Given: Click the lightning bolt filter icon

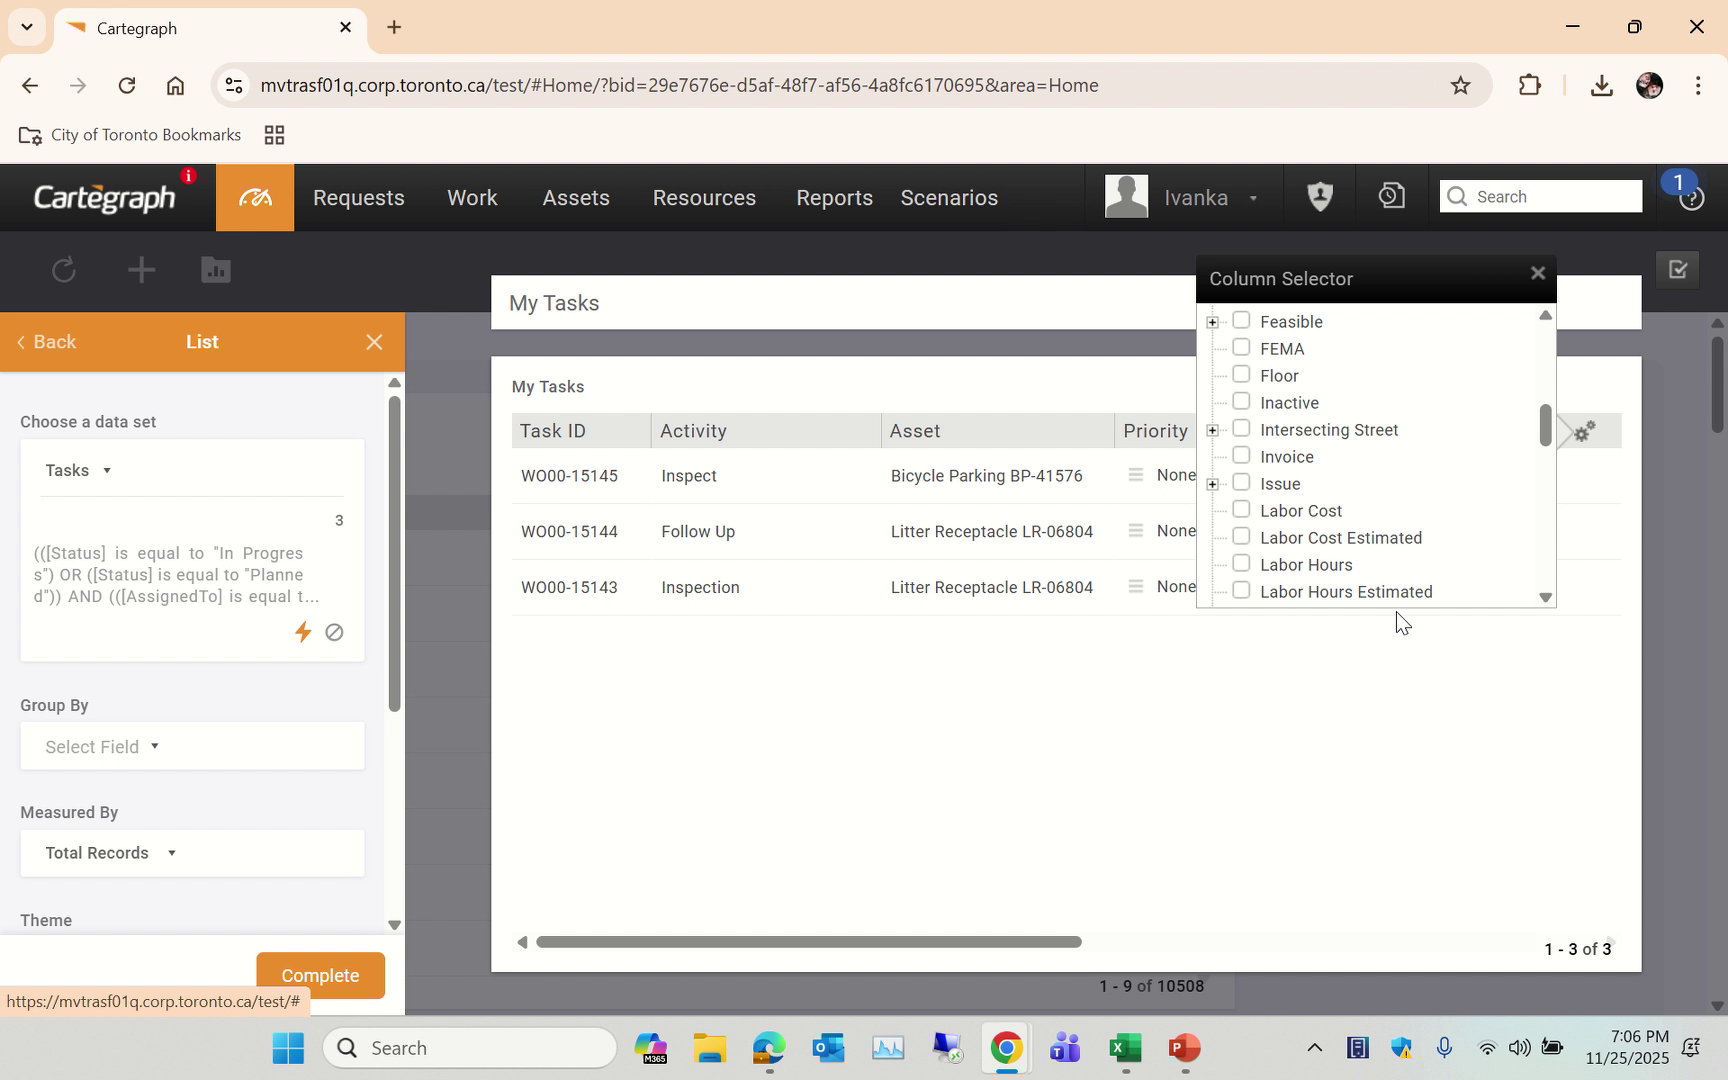Looking at the screenshot, I should tap(303, 632).
